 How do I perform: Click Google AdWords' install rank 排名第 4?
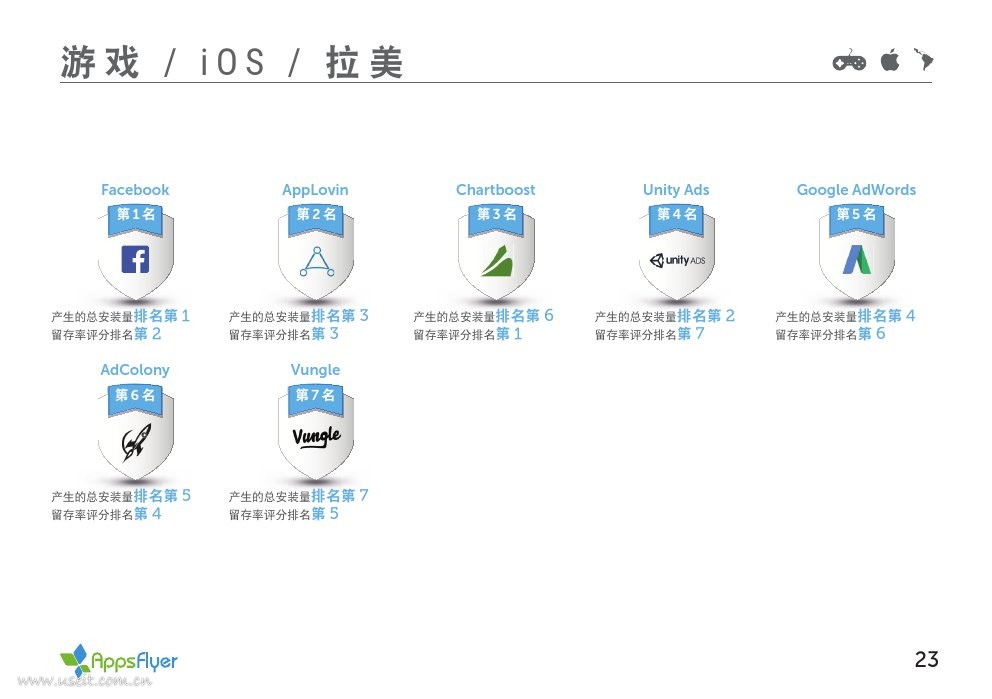[886, 315]
